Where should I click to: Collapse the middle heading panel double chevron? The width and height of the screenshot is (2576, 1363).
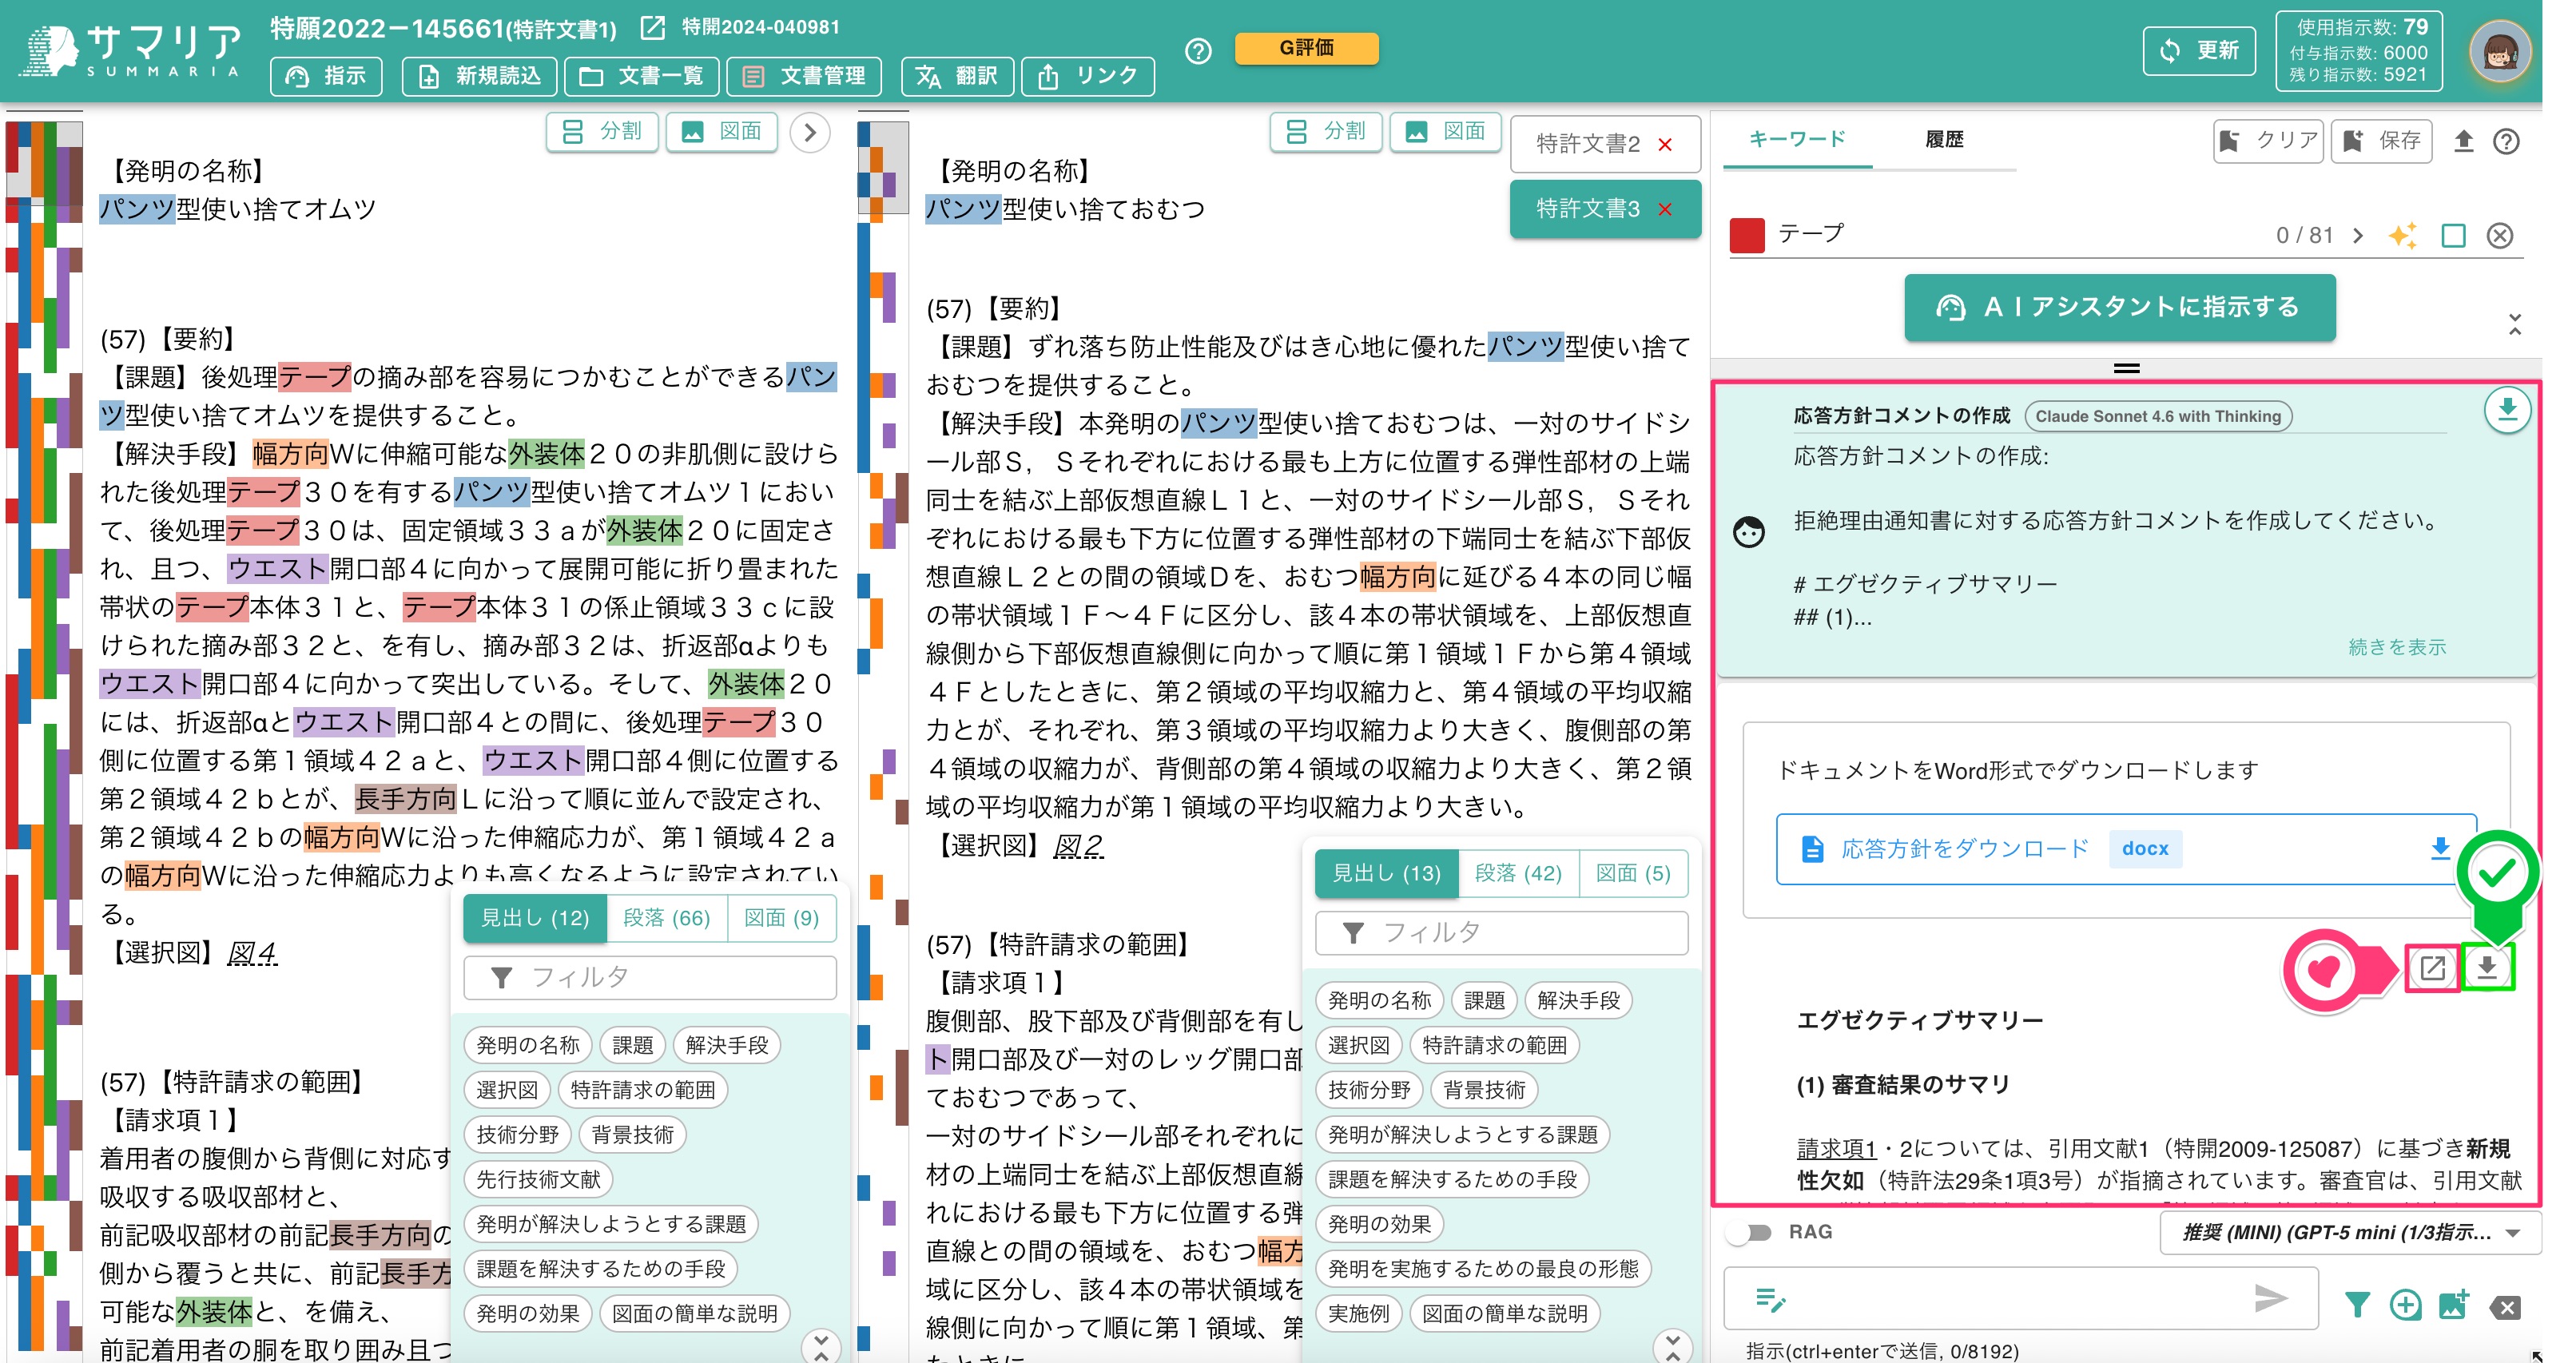[x=1673, y=1346]
